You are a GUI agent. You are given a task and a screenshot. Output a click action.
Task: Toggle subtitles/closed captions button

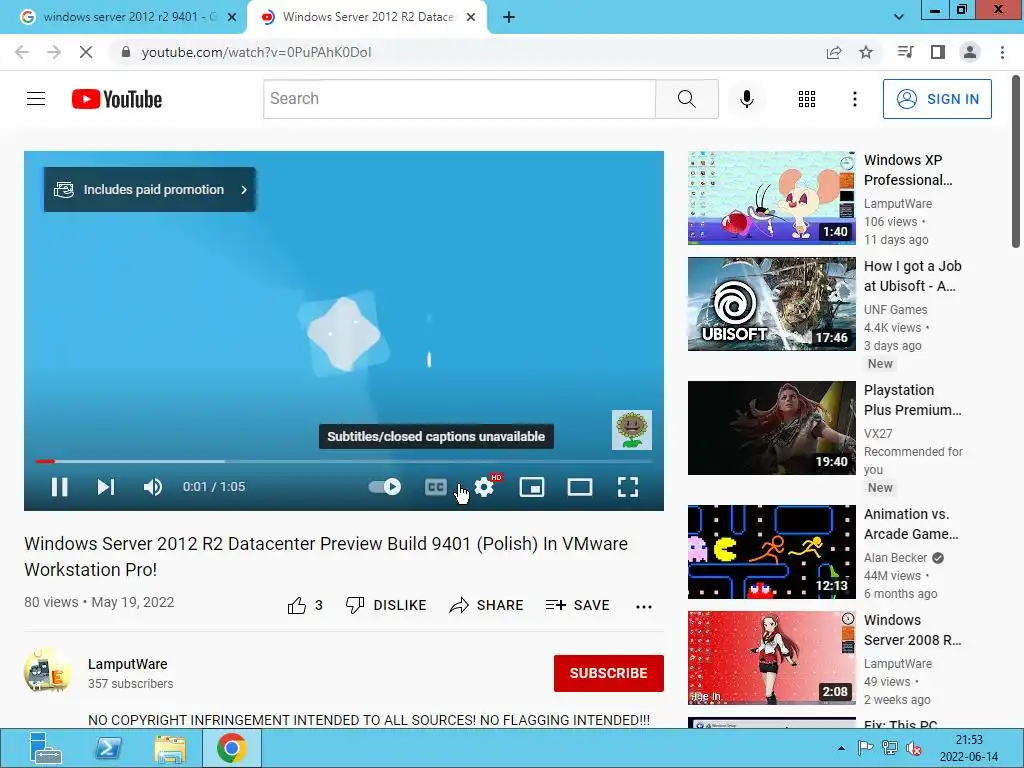[x=436, y=487]
